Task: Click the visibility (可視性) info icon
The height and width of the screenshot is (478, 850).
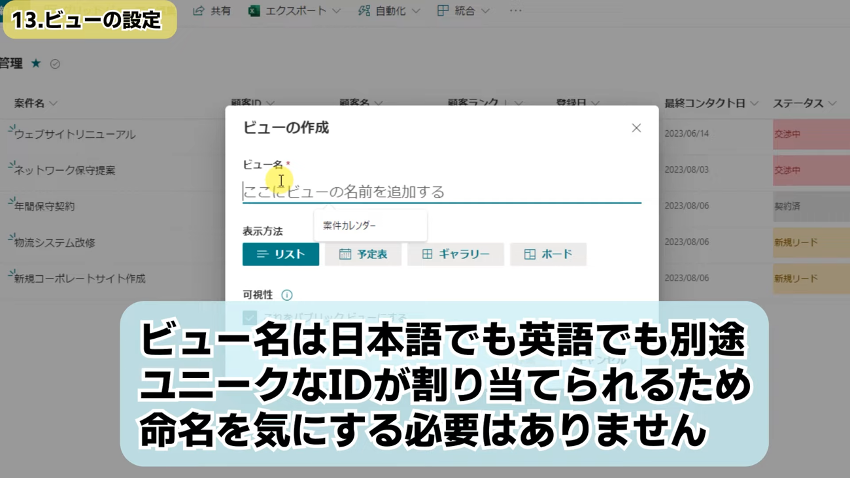Action: pos(287,295)
